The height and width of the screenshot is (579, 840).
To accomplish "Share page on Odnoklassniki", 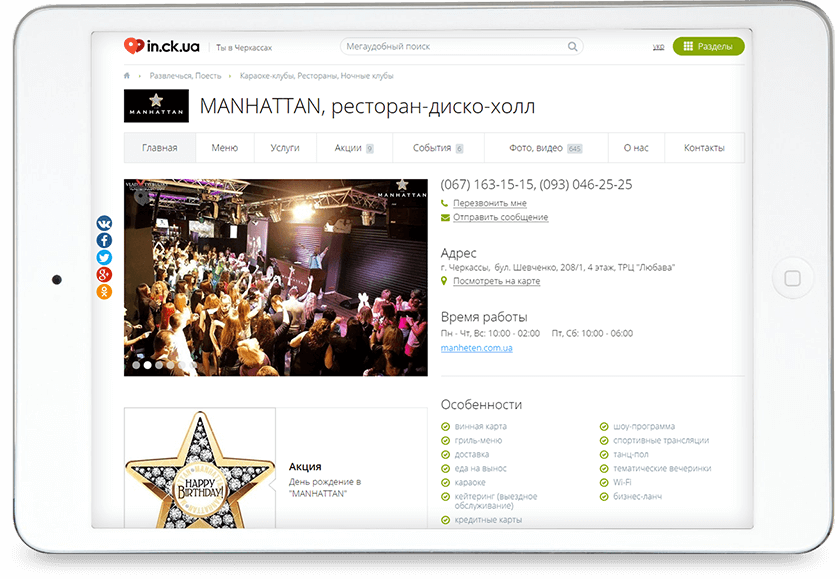I will pyautogui.click(x=104, y=291).
